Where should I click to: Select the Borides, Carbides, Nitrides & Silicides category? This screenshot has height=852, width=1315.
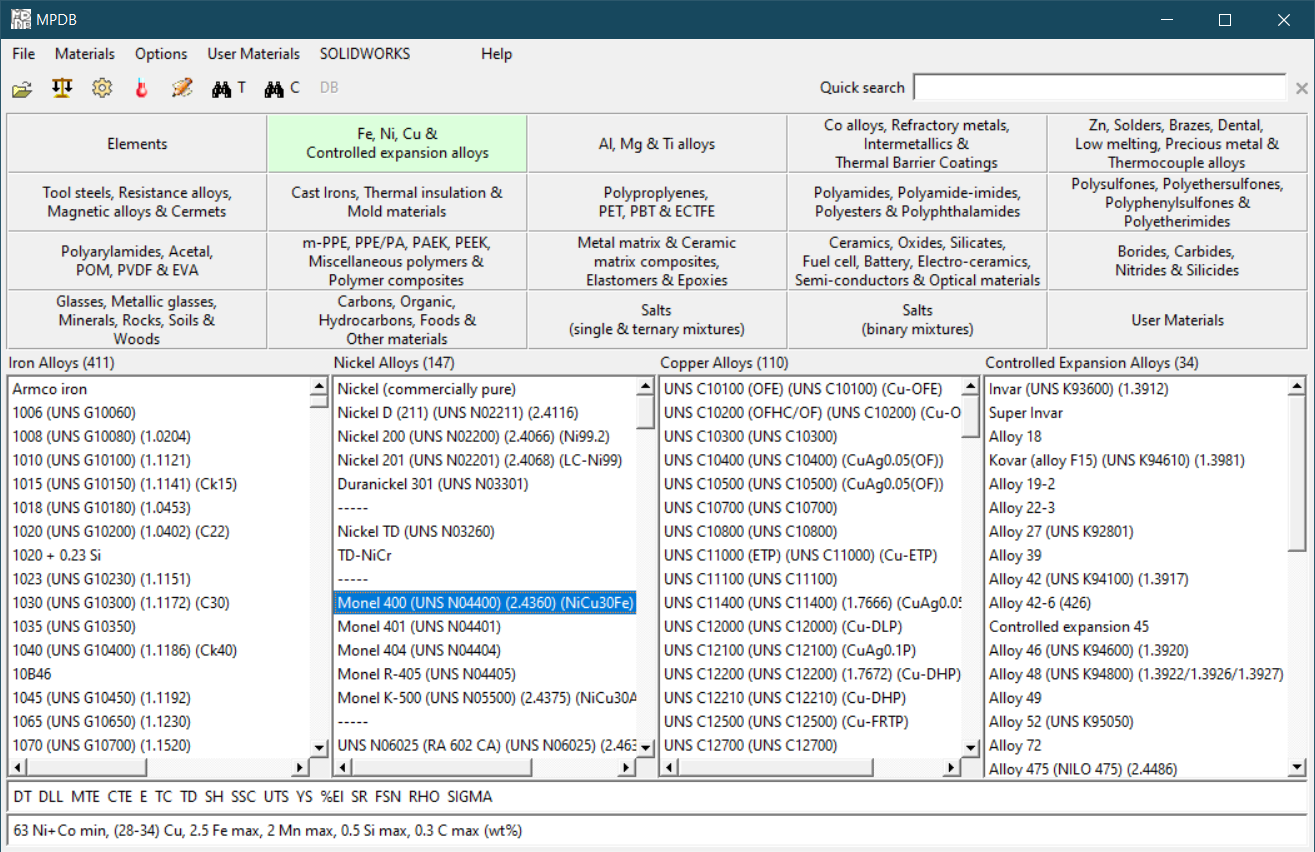[x=1177, y=261]
